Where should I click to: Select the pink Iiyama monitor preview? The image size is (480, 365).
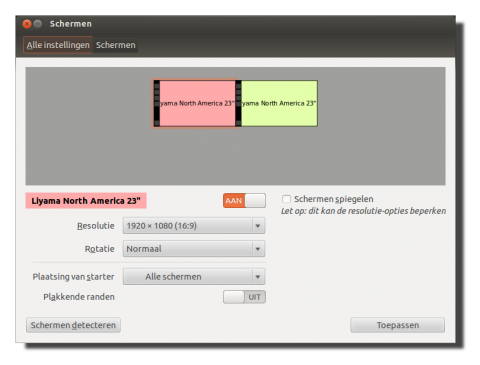tap(194, 103)
